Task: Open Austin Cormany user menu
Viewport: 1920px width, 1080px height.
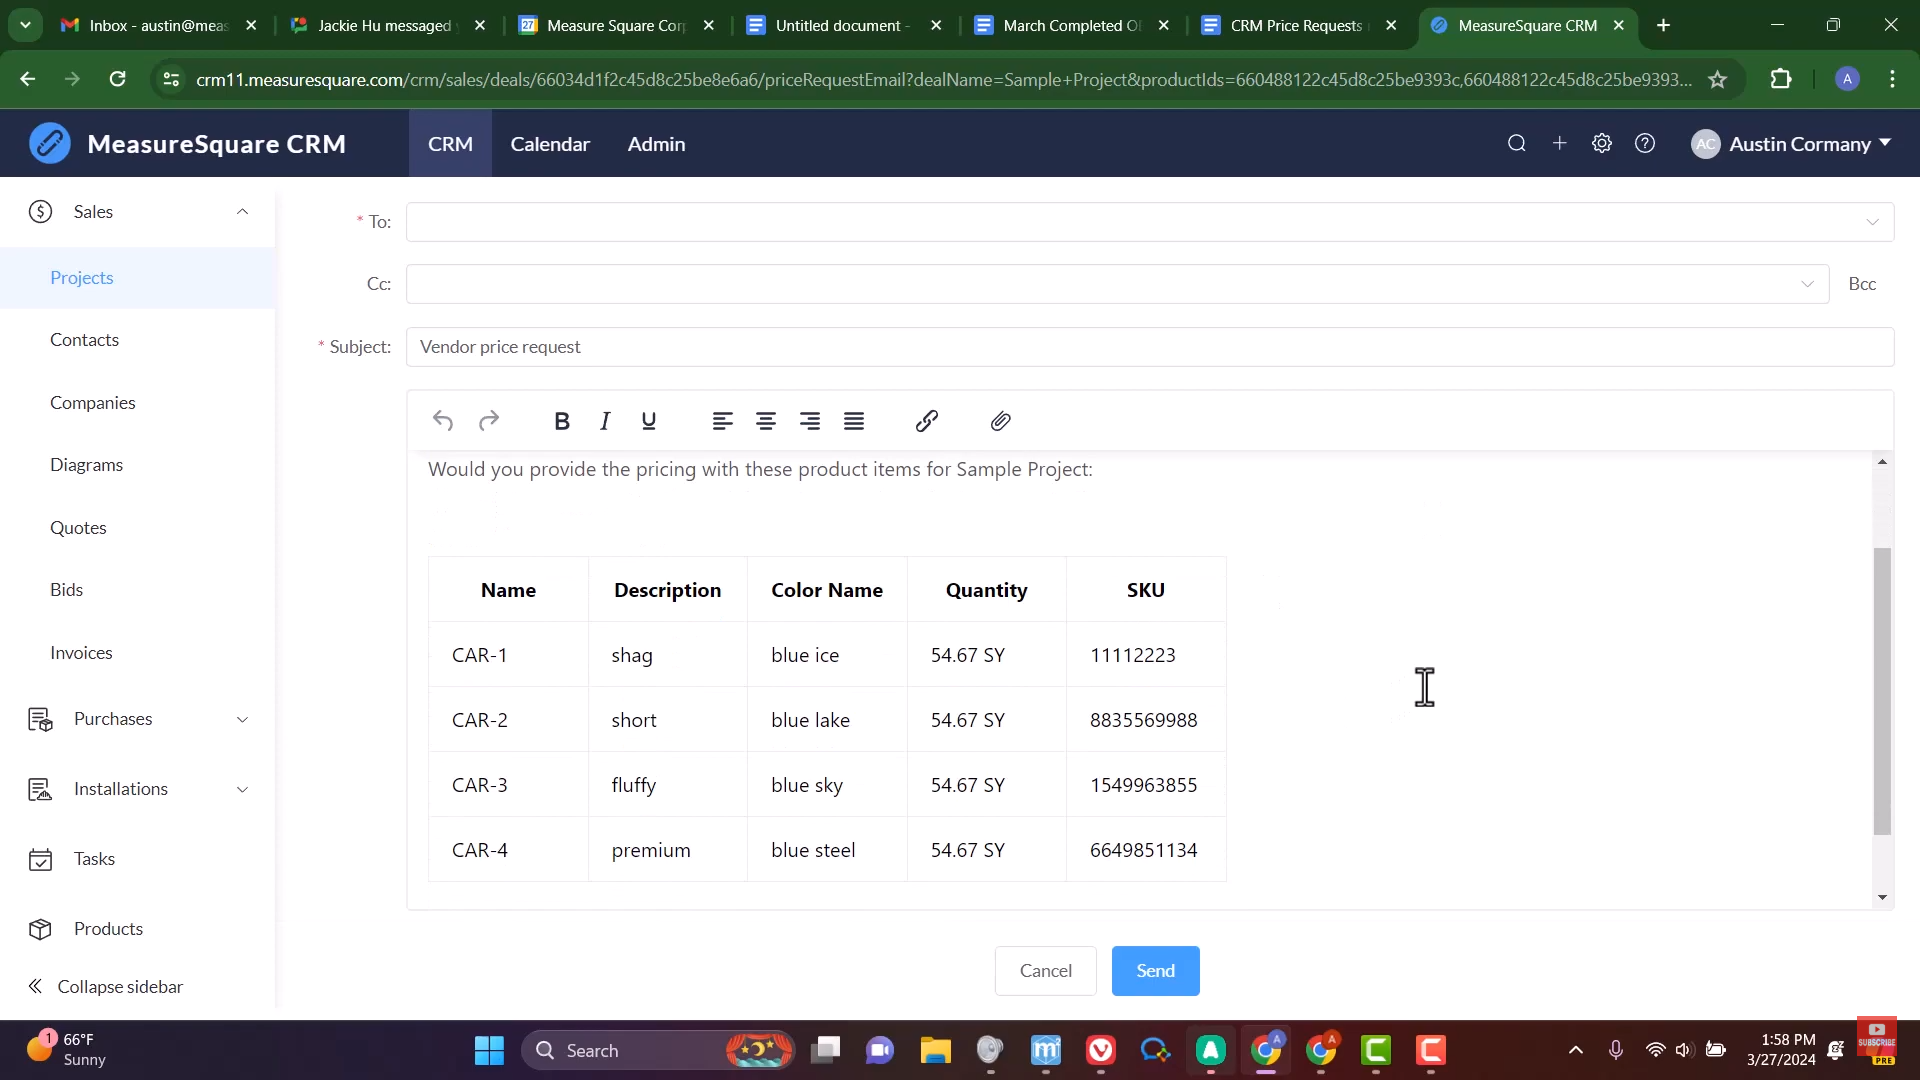Action: [x=1791, y=144]
